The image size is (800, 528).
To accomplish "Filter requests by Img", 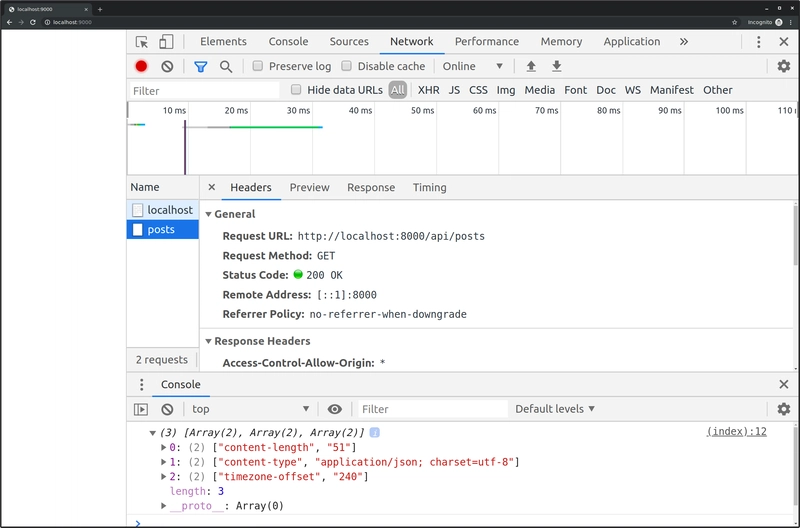I will click(506, 90).
